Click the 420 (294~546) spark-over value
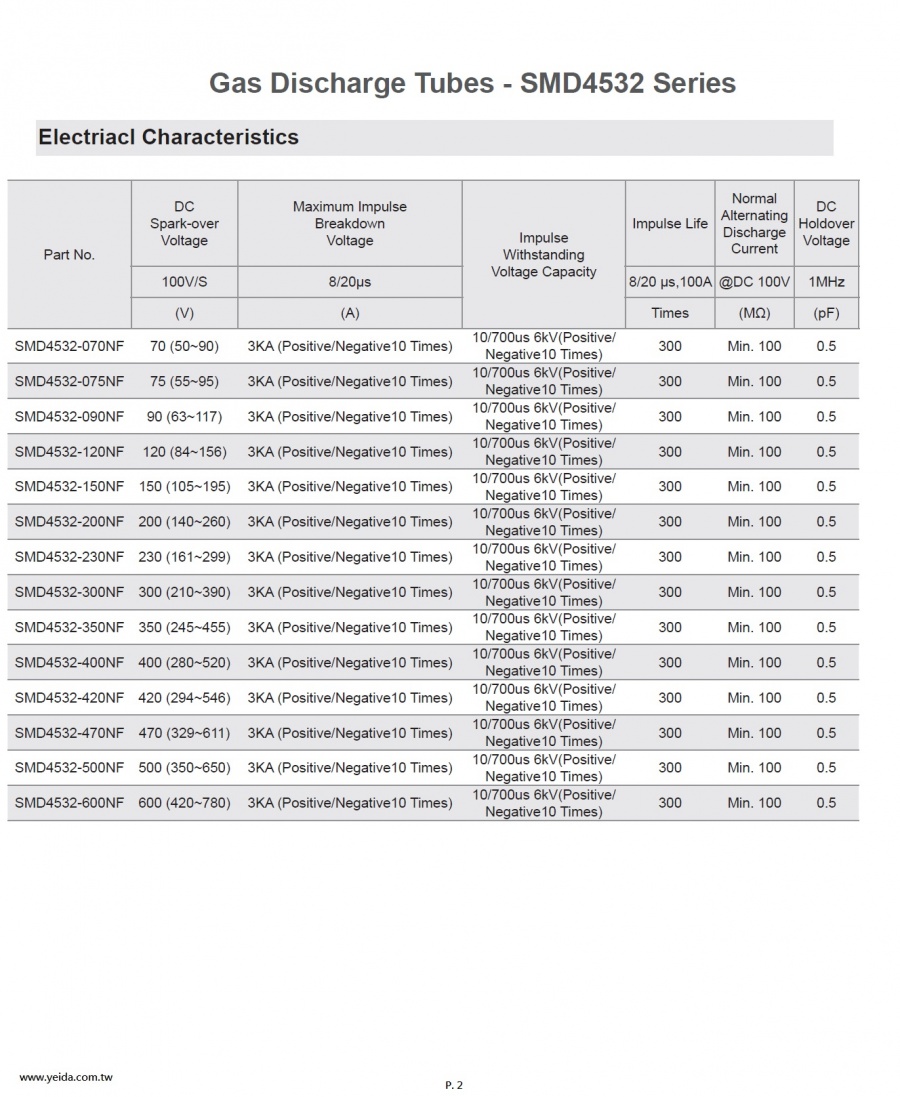The width and height of the screenshot is (900, 1097). pos(184,698)
